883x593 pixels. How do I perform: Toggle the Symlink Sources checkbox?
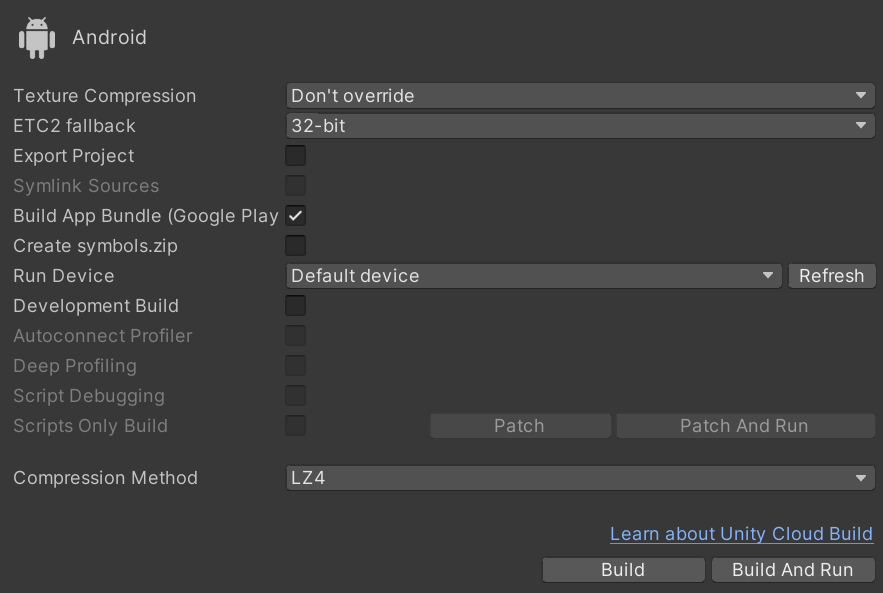tap(296, 186)
